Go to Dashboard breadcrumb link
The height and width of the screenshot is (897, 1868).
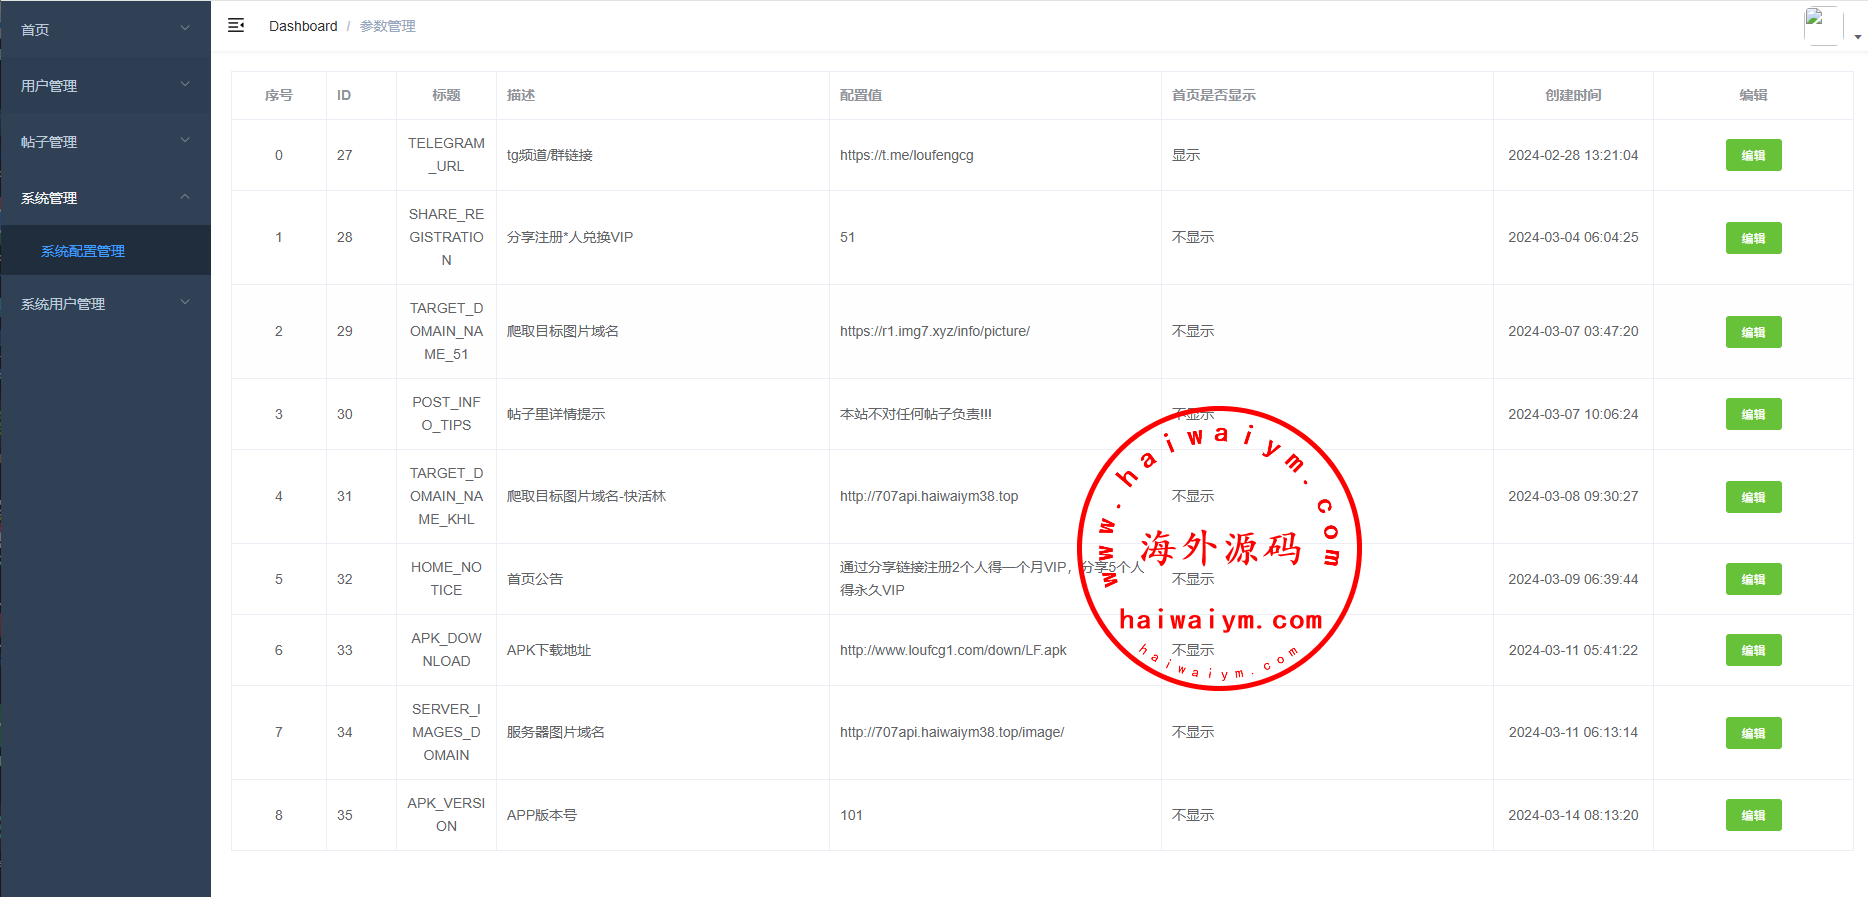(x=303, y=26)
